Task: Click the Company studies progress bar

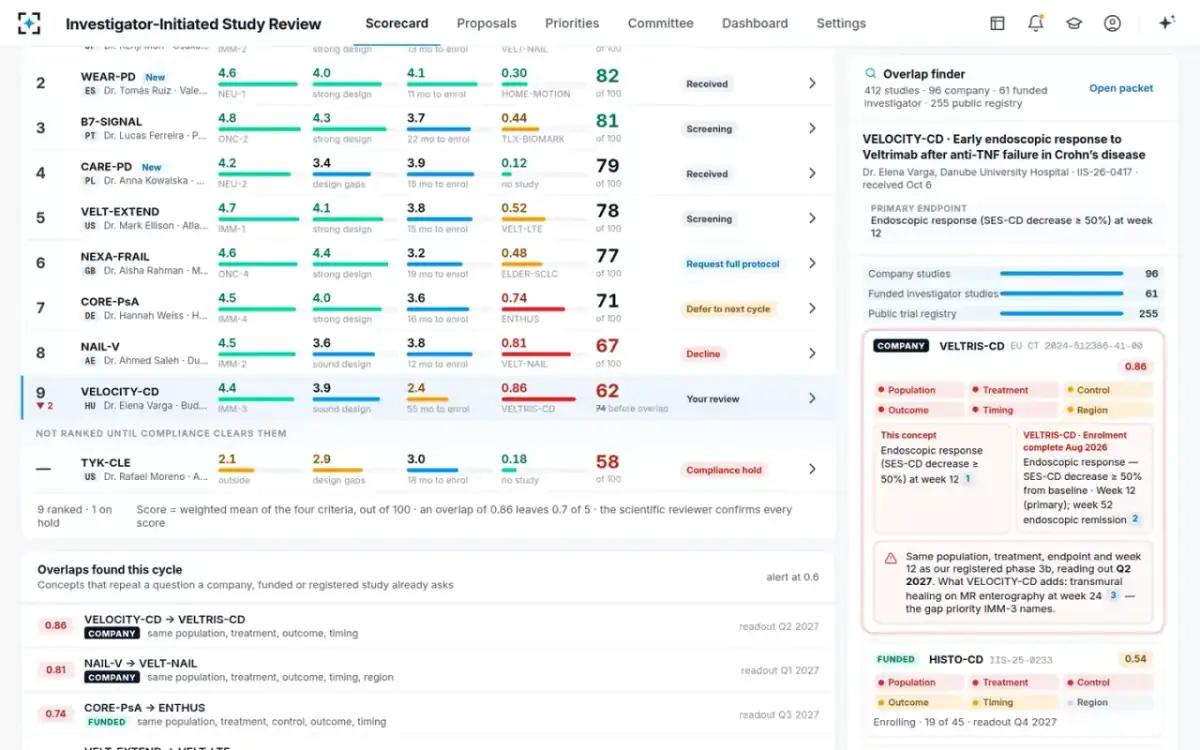Action: (x=1062, y=274)
